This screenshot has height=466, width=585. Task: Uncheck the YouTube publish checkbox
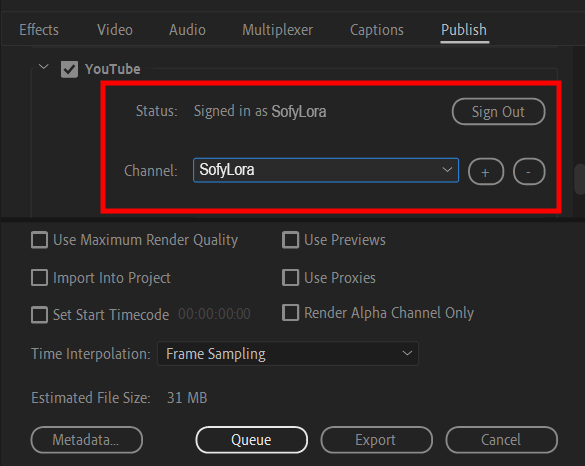tap(69, 69)
